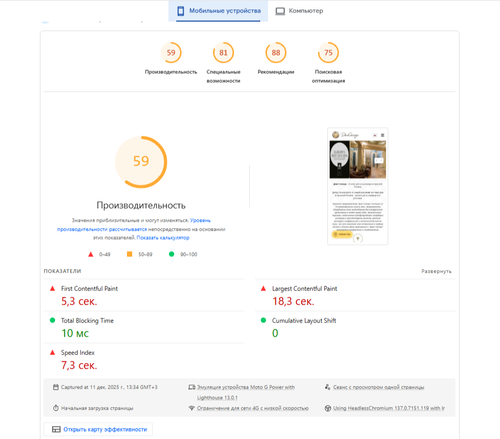Select the Cumulative Layout Shift label
This screenshot has height=439, width=500.
pos(304,321)
